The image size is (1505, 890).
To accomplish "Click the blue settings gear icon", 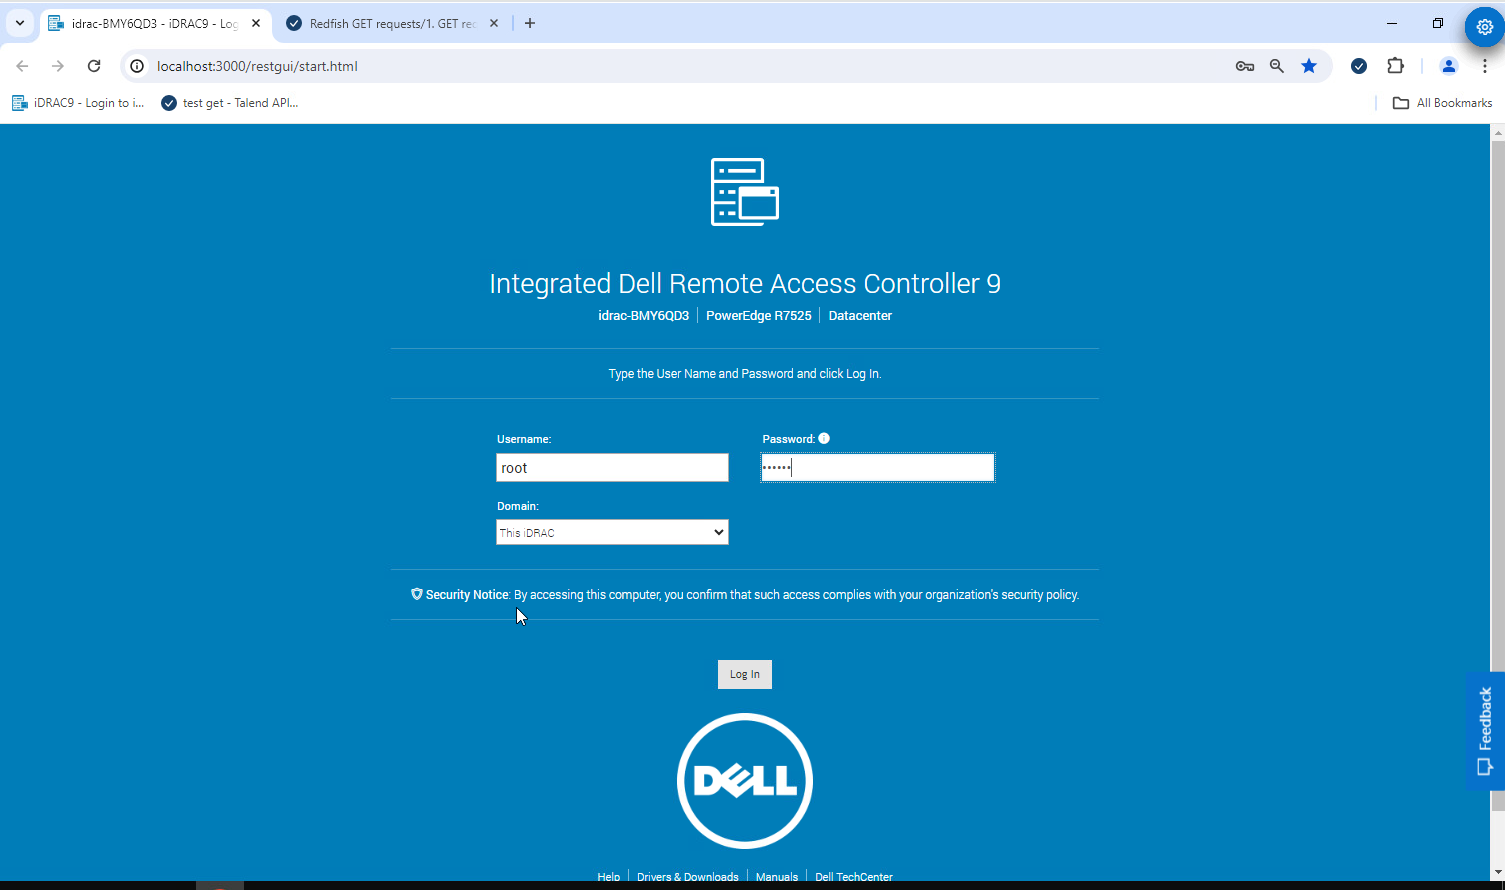I will pos(1485,27).
